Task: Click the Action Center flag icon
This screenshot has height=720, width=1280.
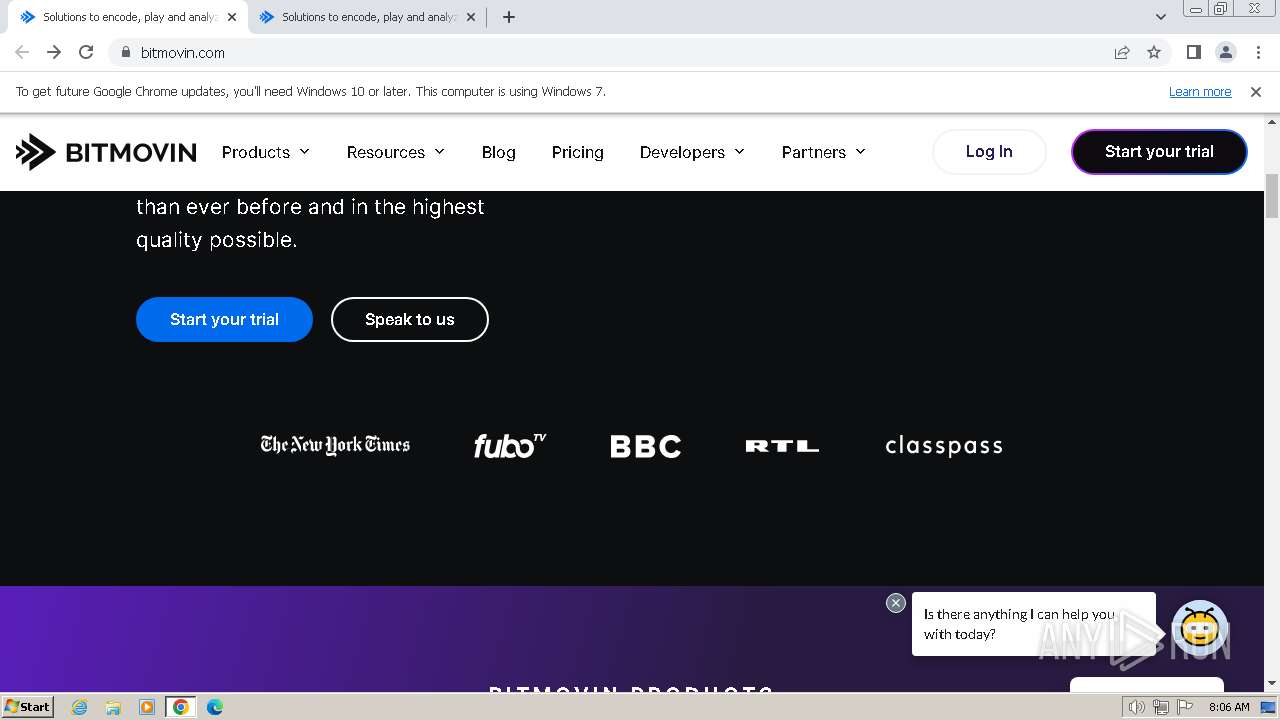Action: click(1183, 707)
